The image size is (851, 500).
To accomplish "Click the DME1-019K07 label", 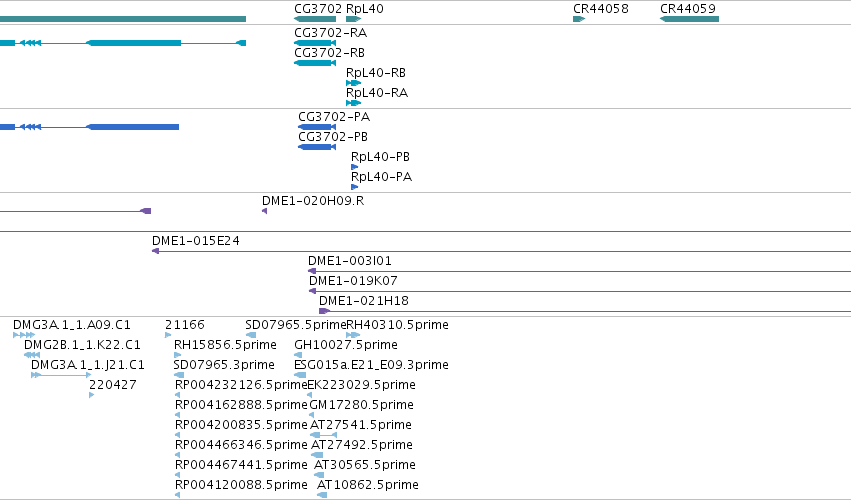I will pyautogui.click(x=353, y=281).
